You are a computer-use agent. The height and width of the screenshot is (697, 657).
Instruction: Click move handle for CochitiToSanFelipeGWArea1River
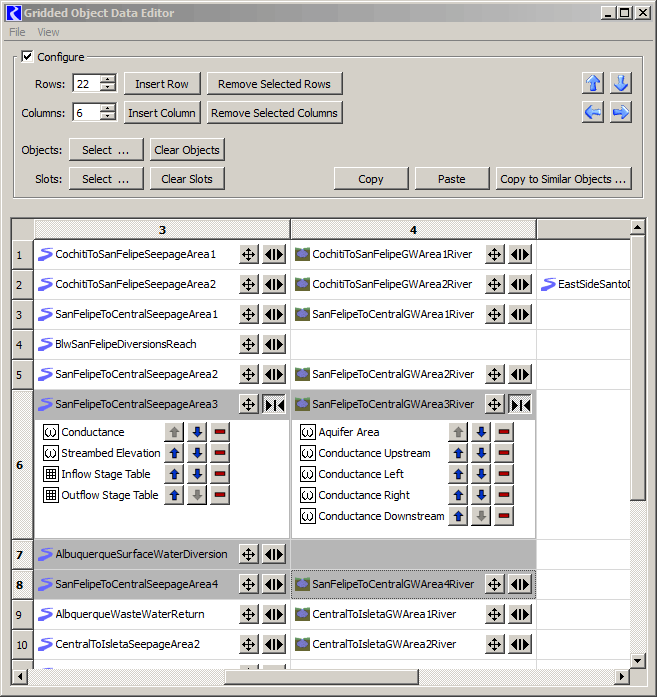point(494,255)
